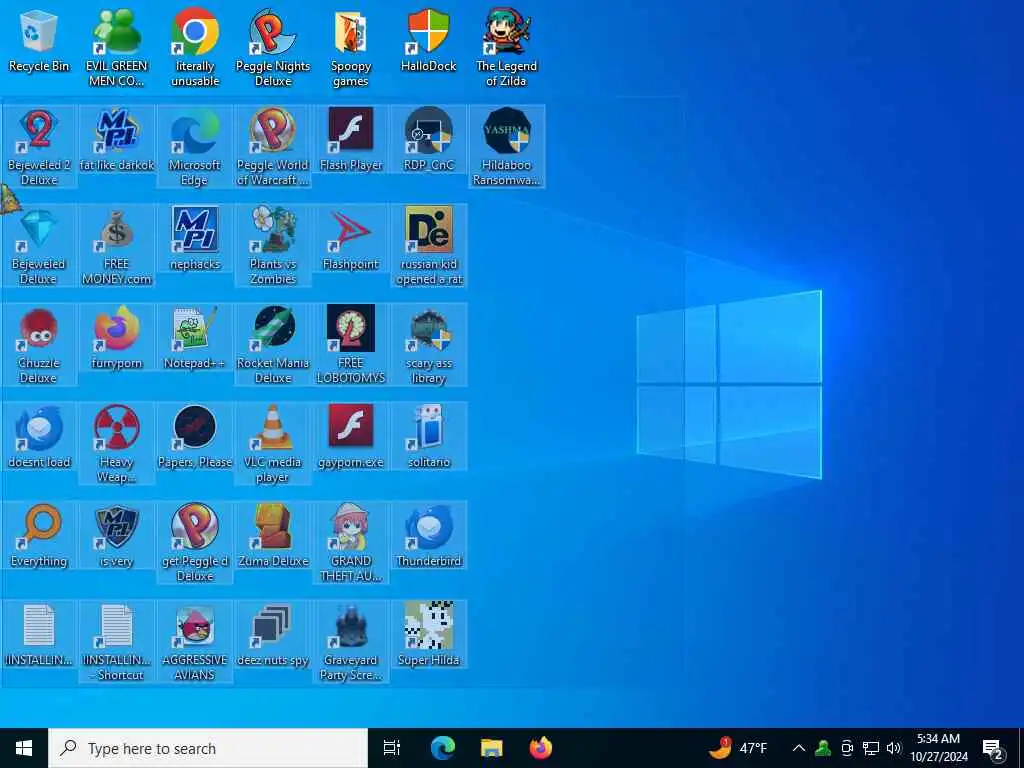Open the 5:34 AM clock and calendar
1024x768 pixels.
click(939, 748)
